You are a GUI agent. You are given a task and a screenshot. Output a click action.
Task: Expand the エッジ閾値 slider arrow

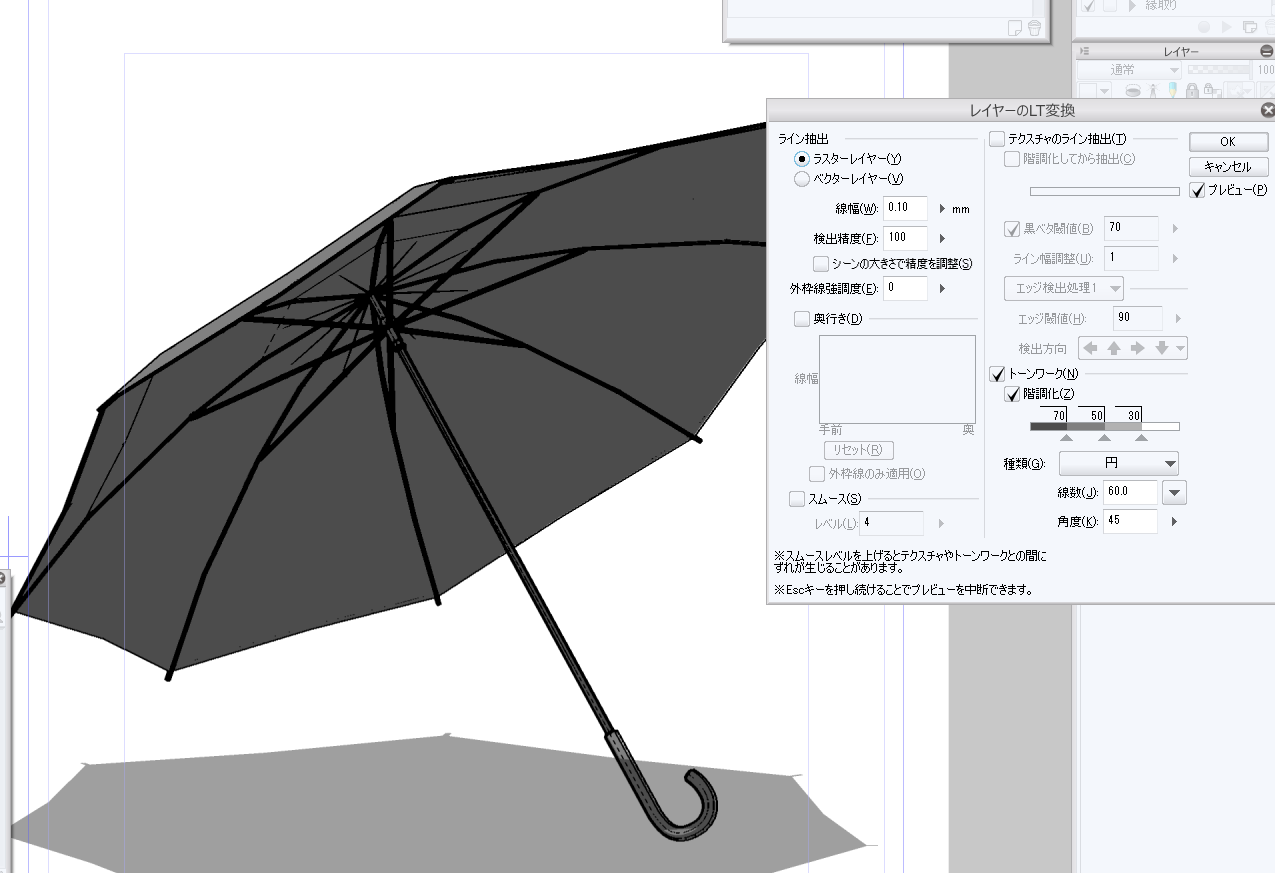tap(1178, 318)
